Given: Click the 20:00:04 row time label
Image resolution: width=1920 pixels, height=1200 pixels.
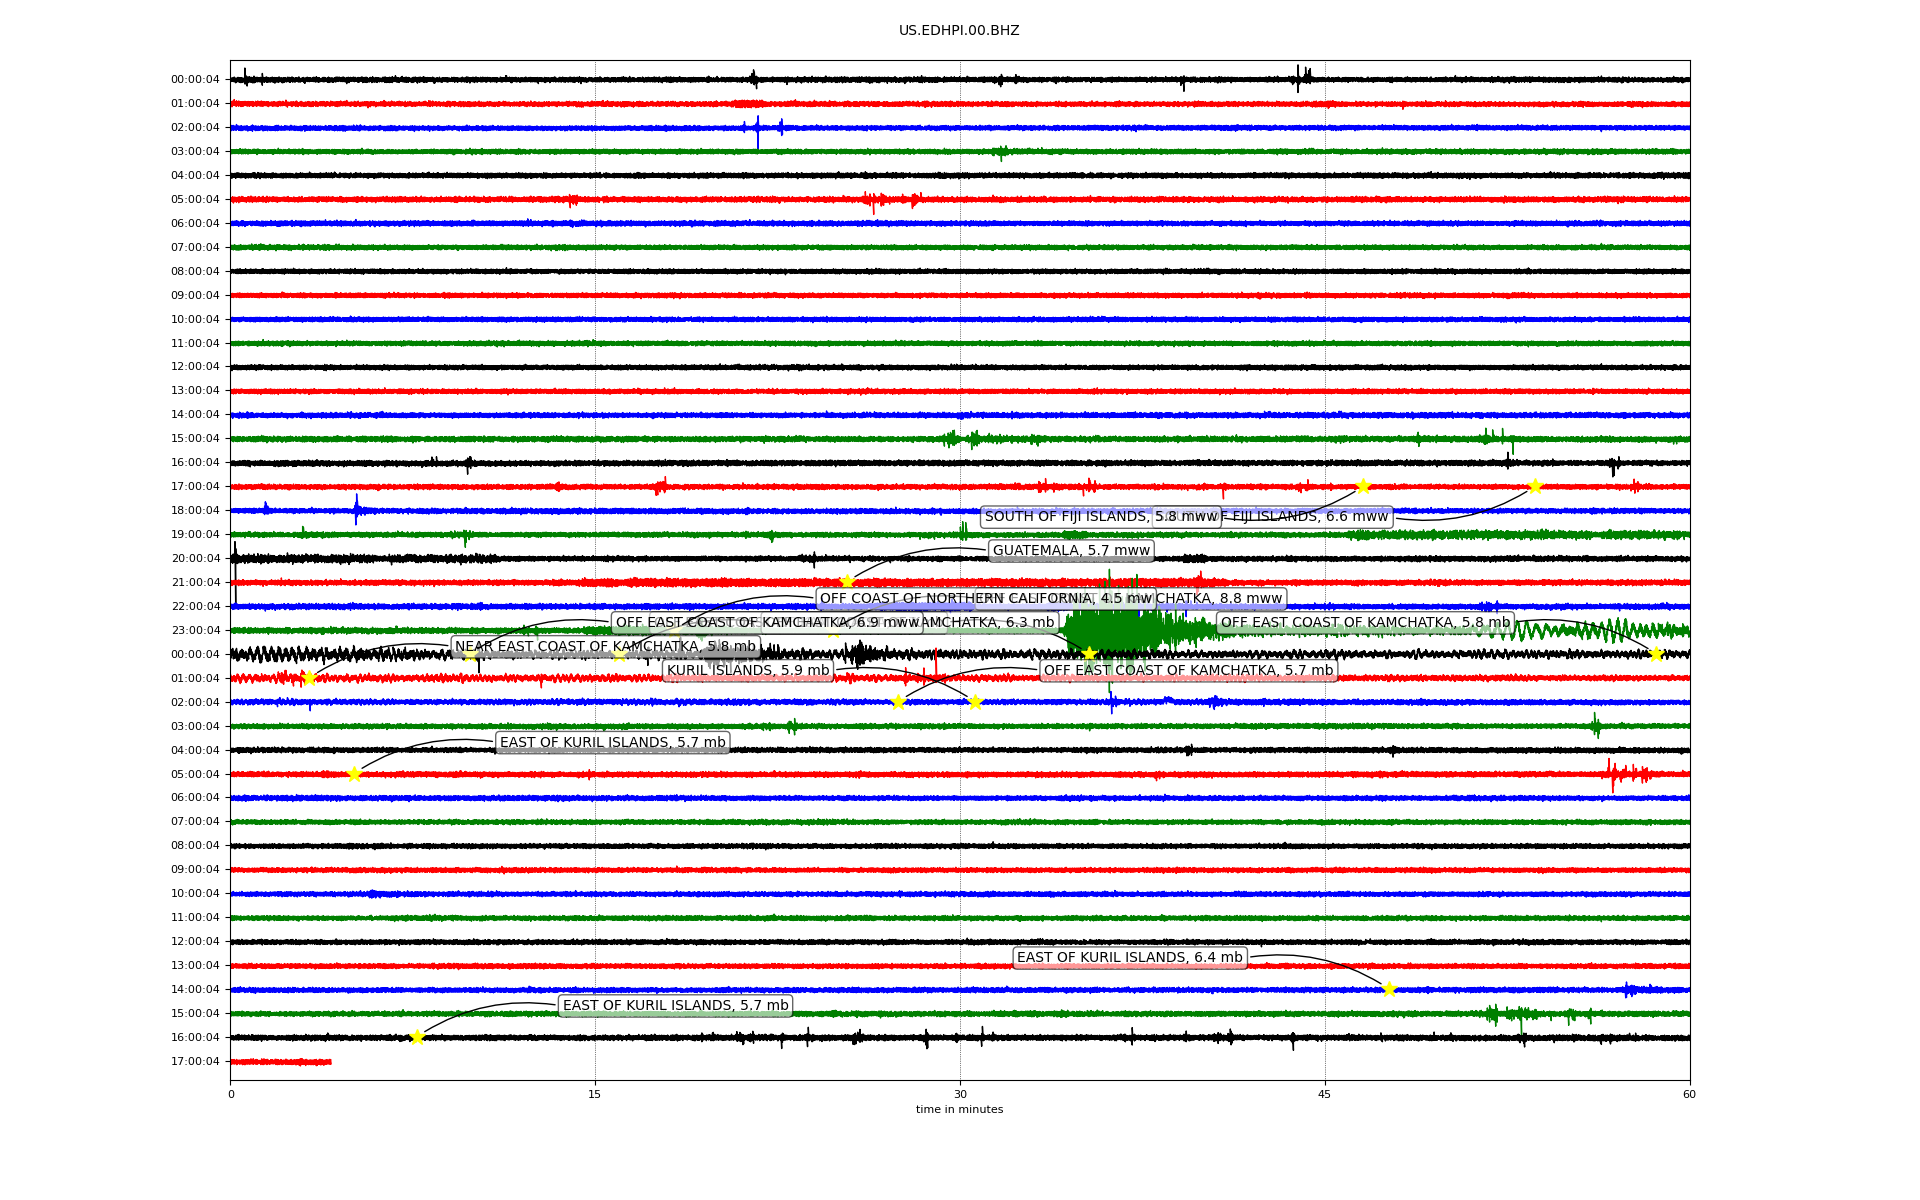Looking at the screenshot, I should [195, 559].
